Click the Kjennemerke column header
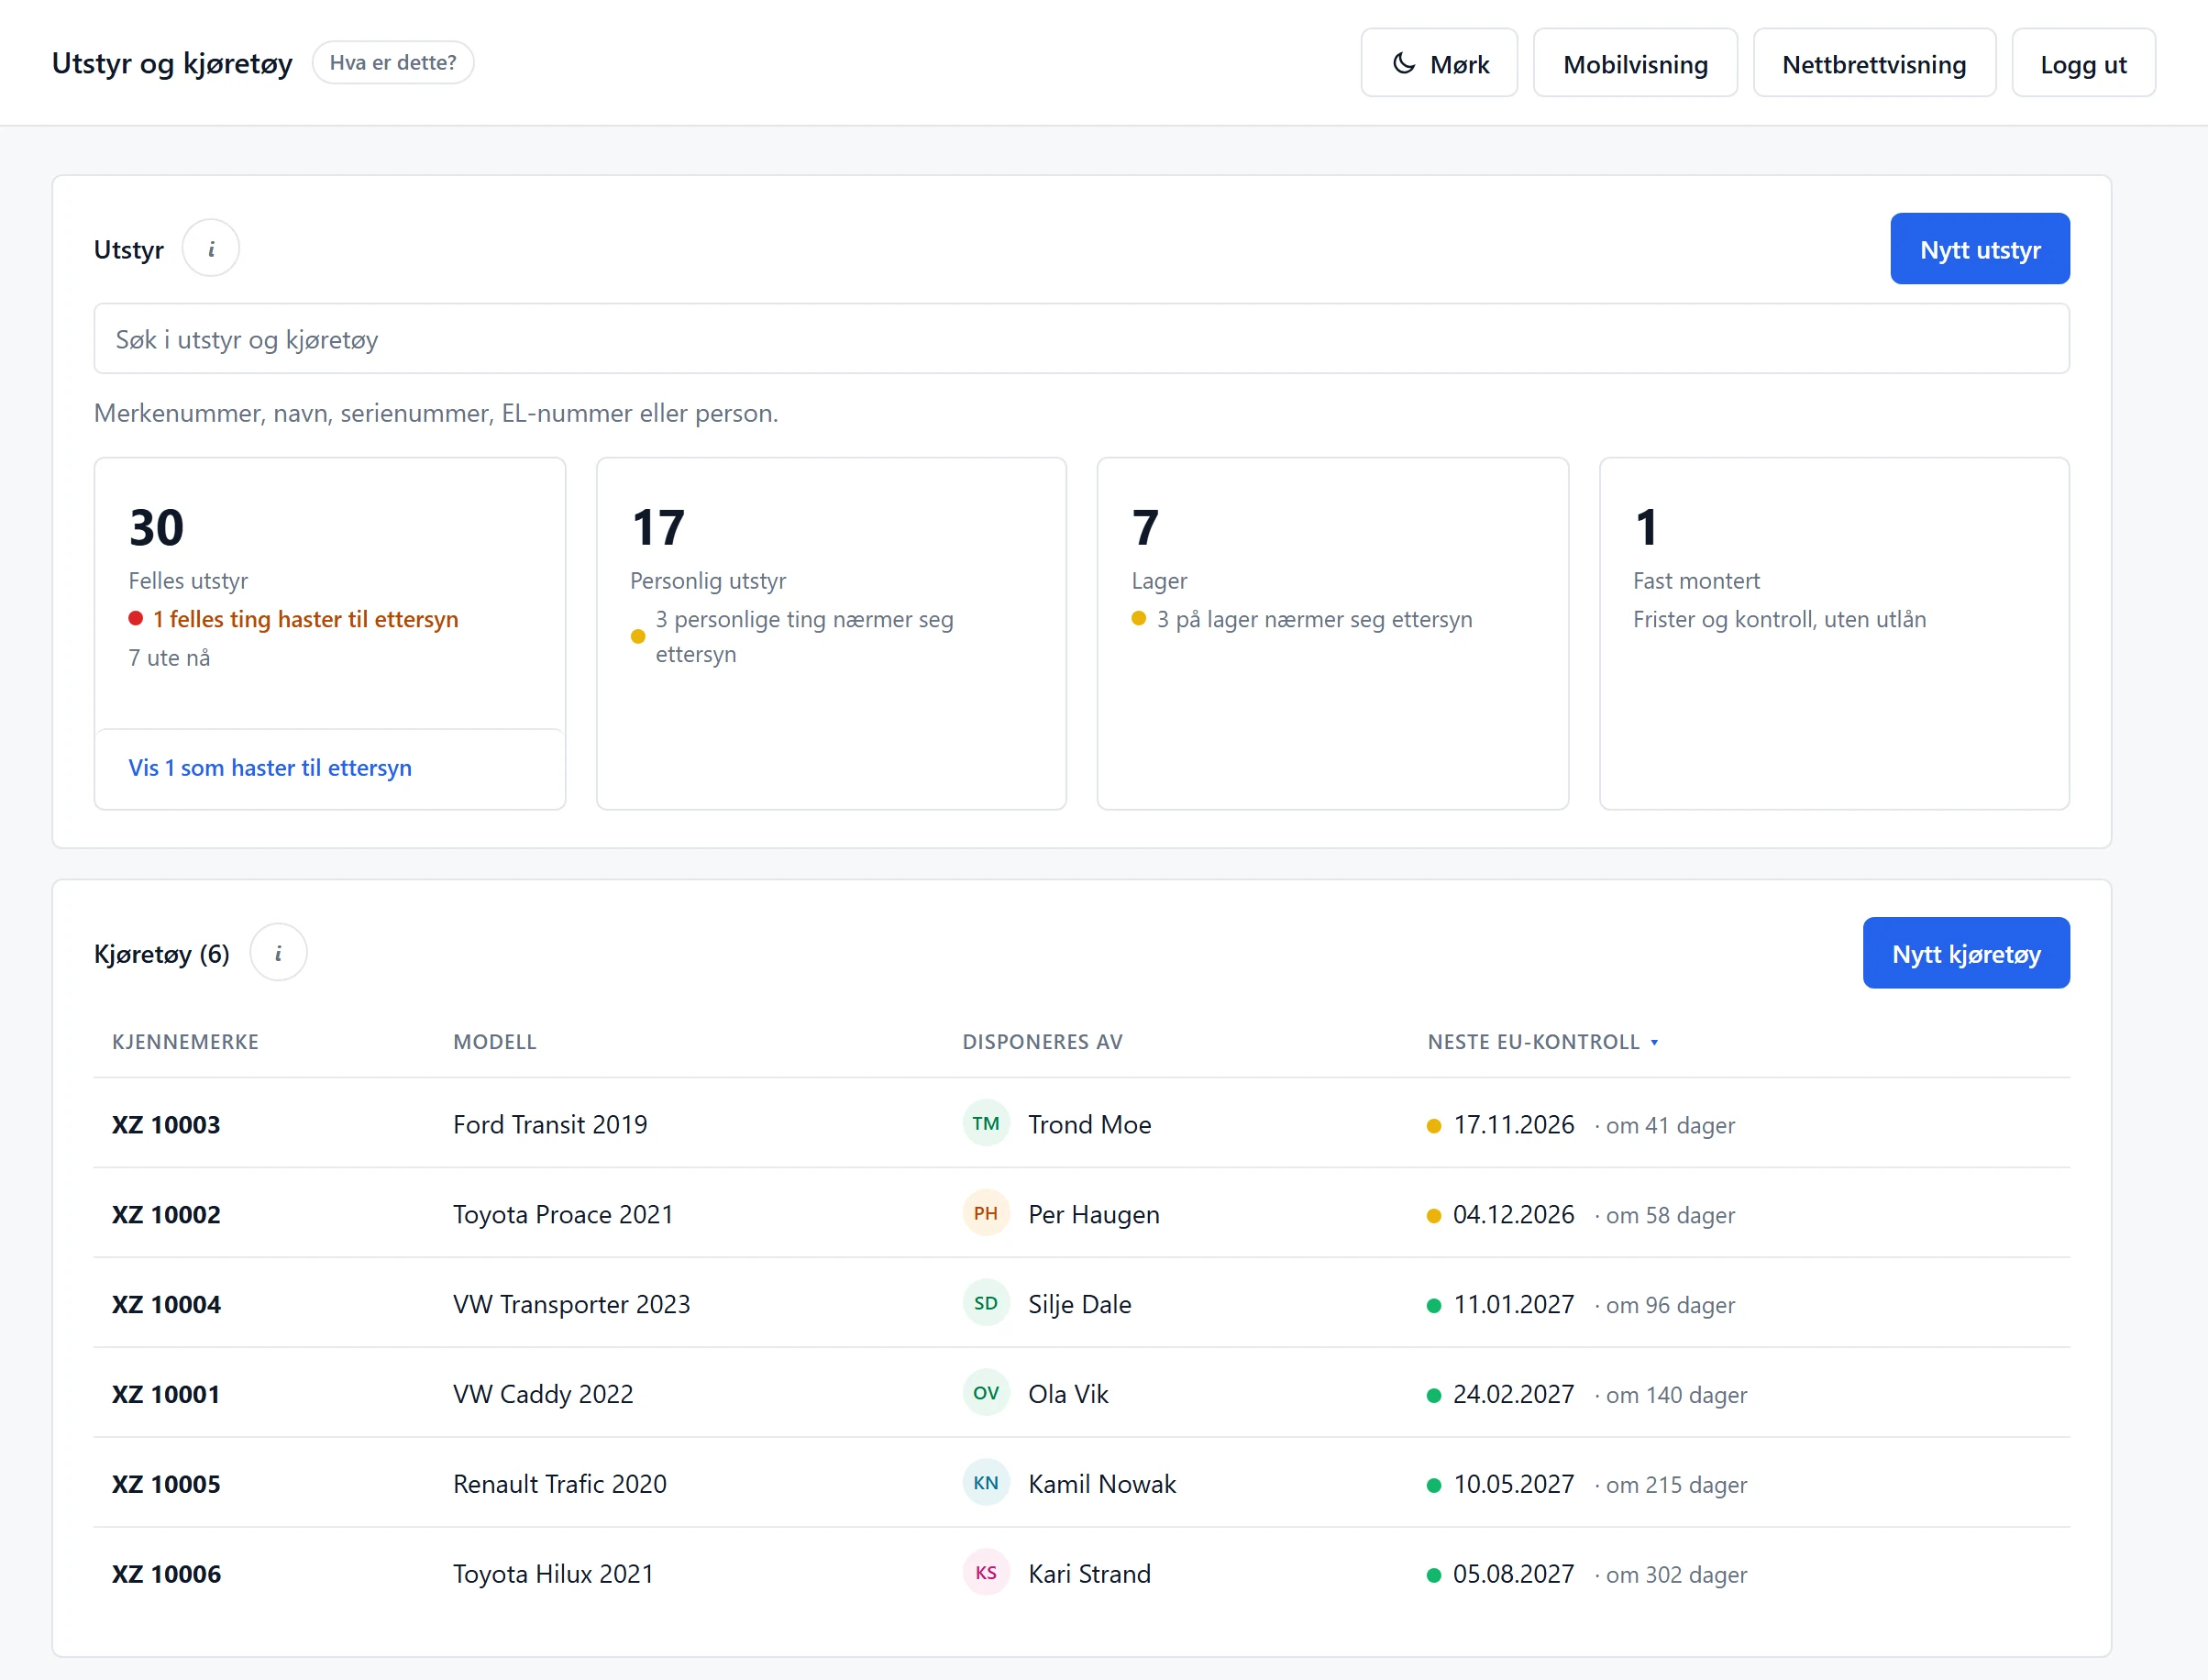Viewport: 2208px width, 1680px height. tap(185, 1042)
